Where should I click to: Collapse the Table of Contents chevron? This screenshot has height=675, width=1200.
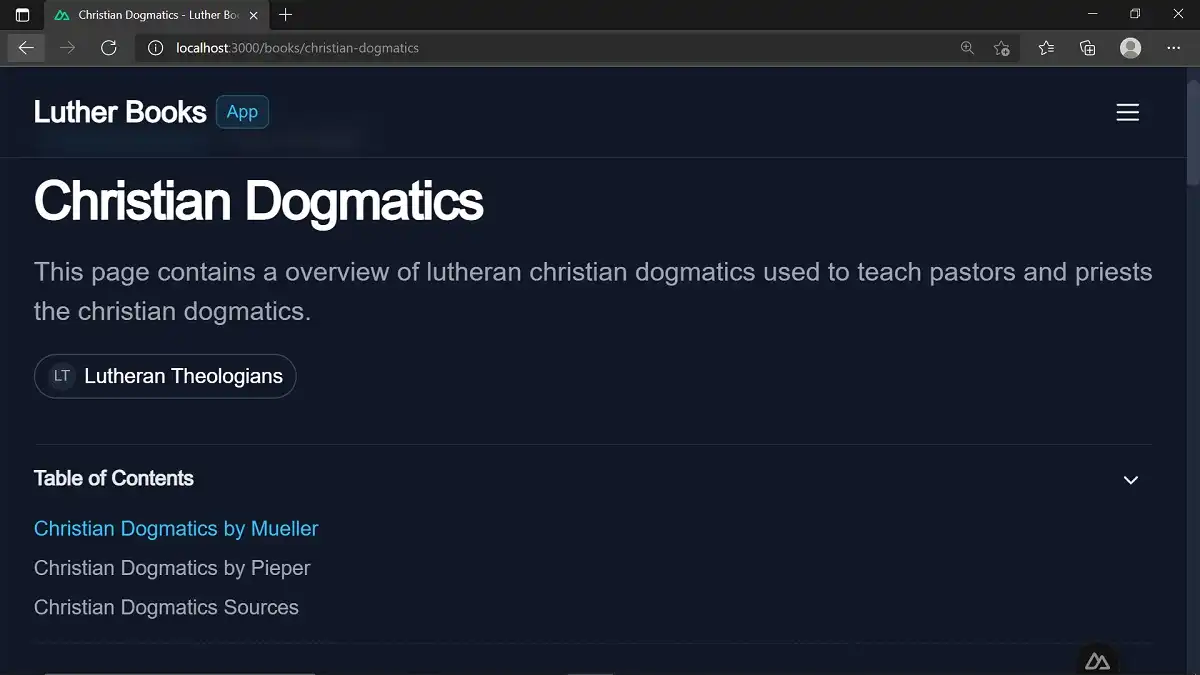pyautogui.click(x=1130, y=480)
